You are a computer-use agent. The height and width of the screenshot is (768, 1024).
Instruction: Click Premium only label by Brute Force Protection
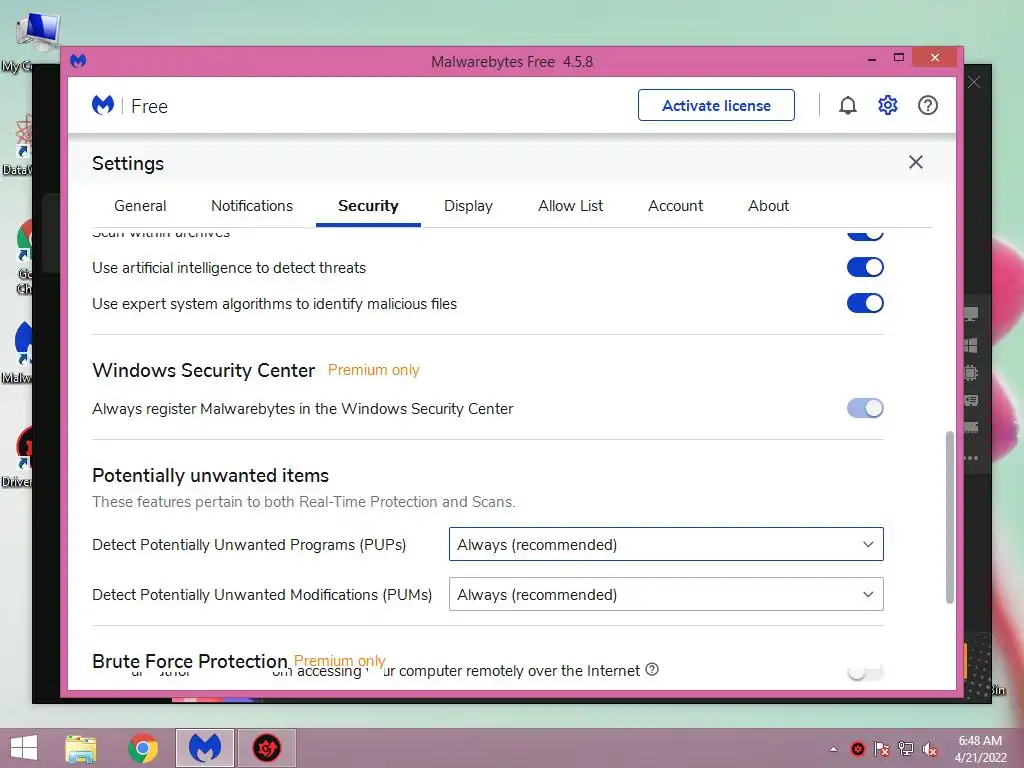[340, 660]
